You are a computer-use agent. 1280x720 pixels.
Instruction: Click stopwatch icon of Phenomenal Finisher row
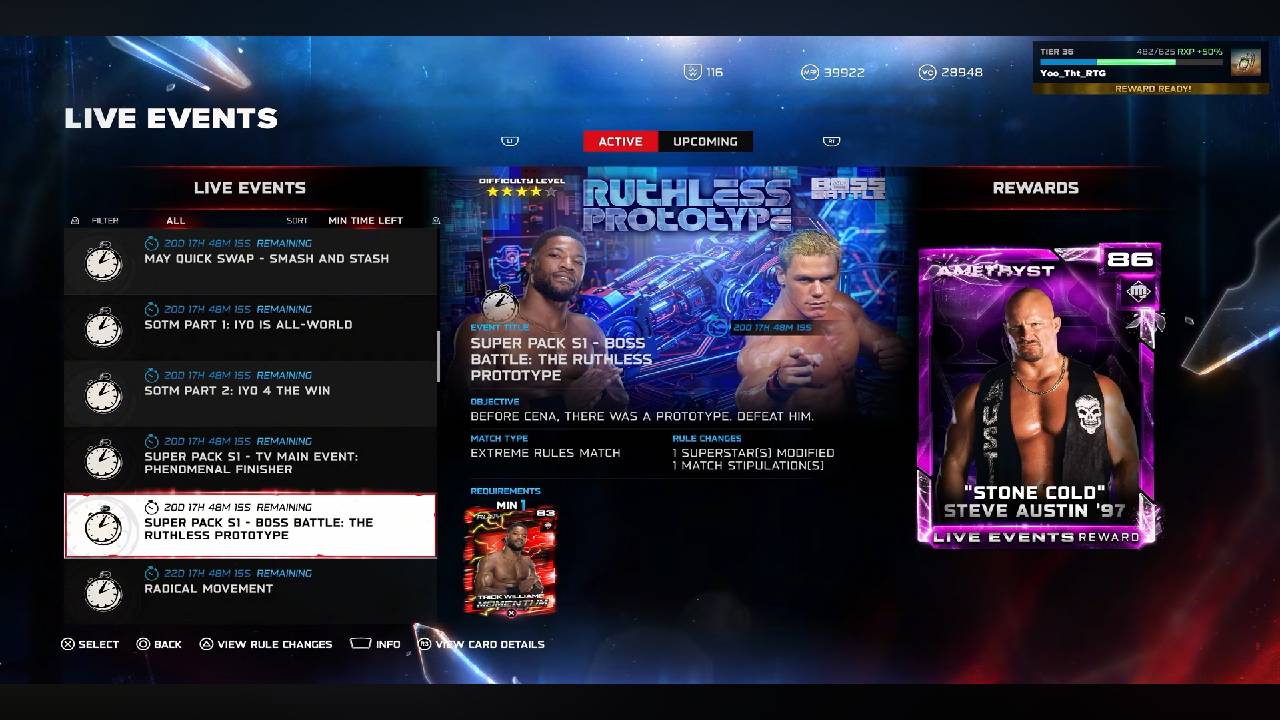pyautogui.click(x=103, y=459)
